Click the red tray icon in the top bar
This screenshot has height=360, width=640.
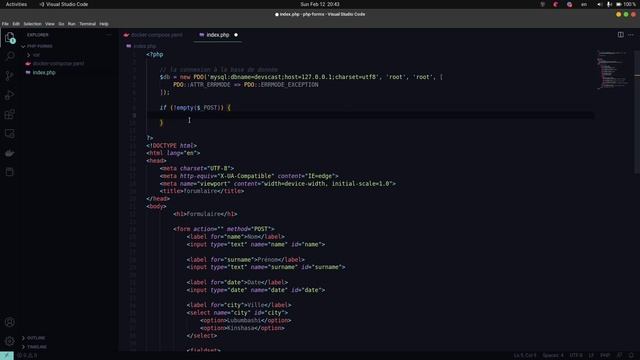click(556, 4)
